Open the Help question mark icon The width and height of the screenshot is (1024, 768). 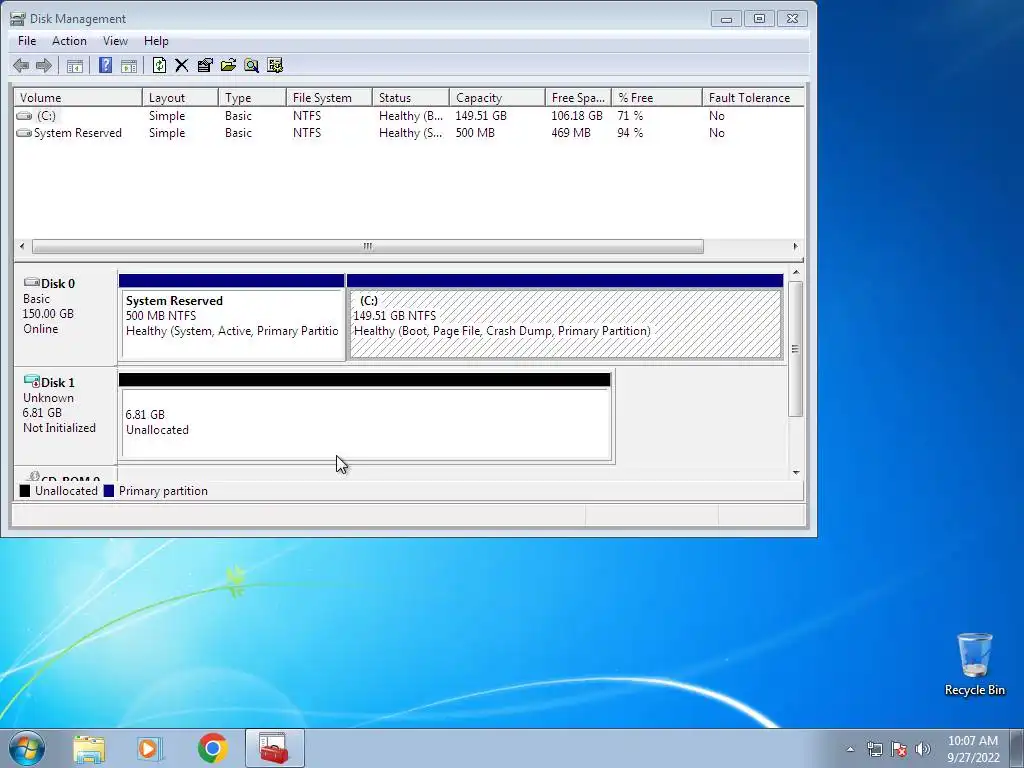105,65
